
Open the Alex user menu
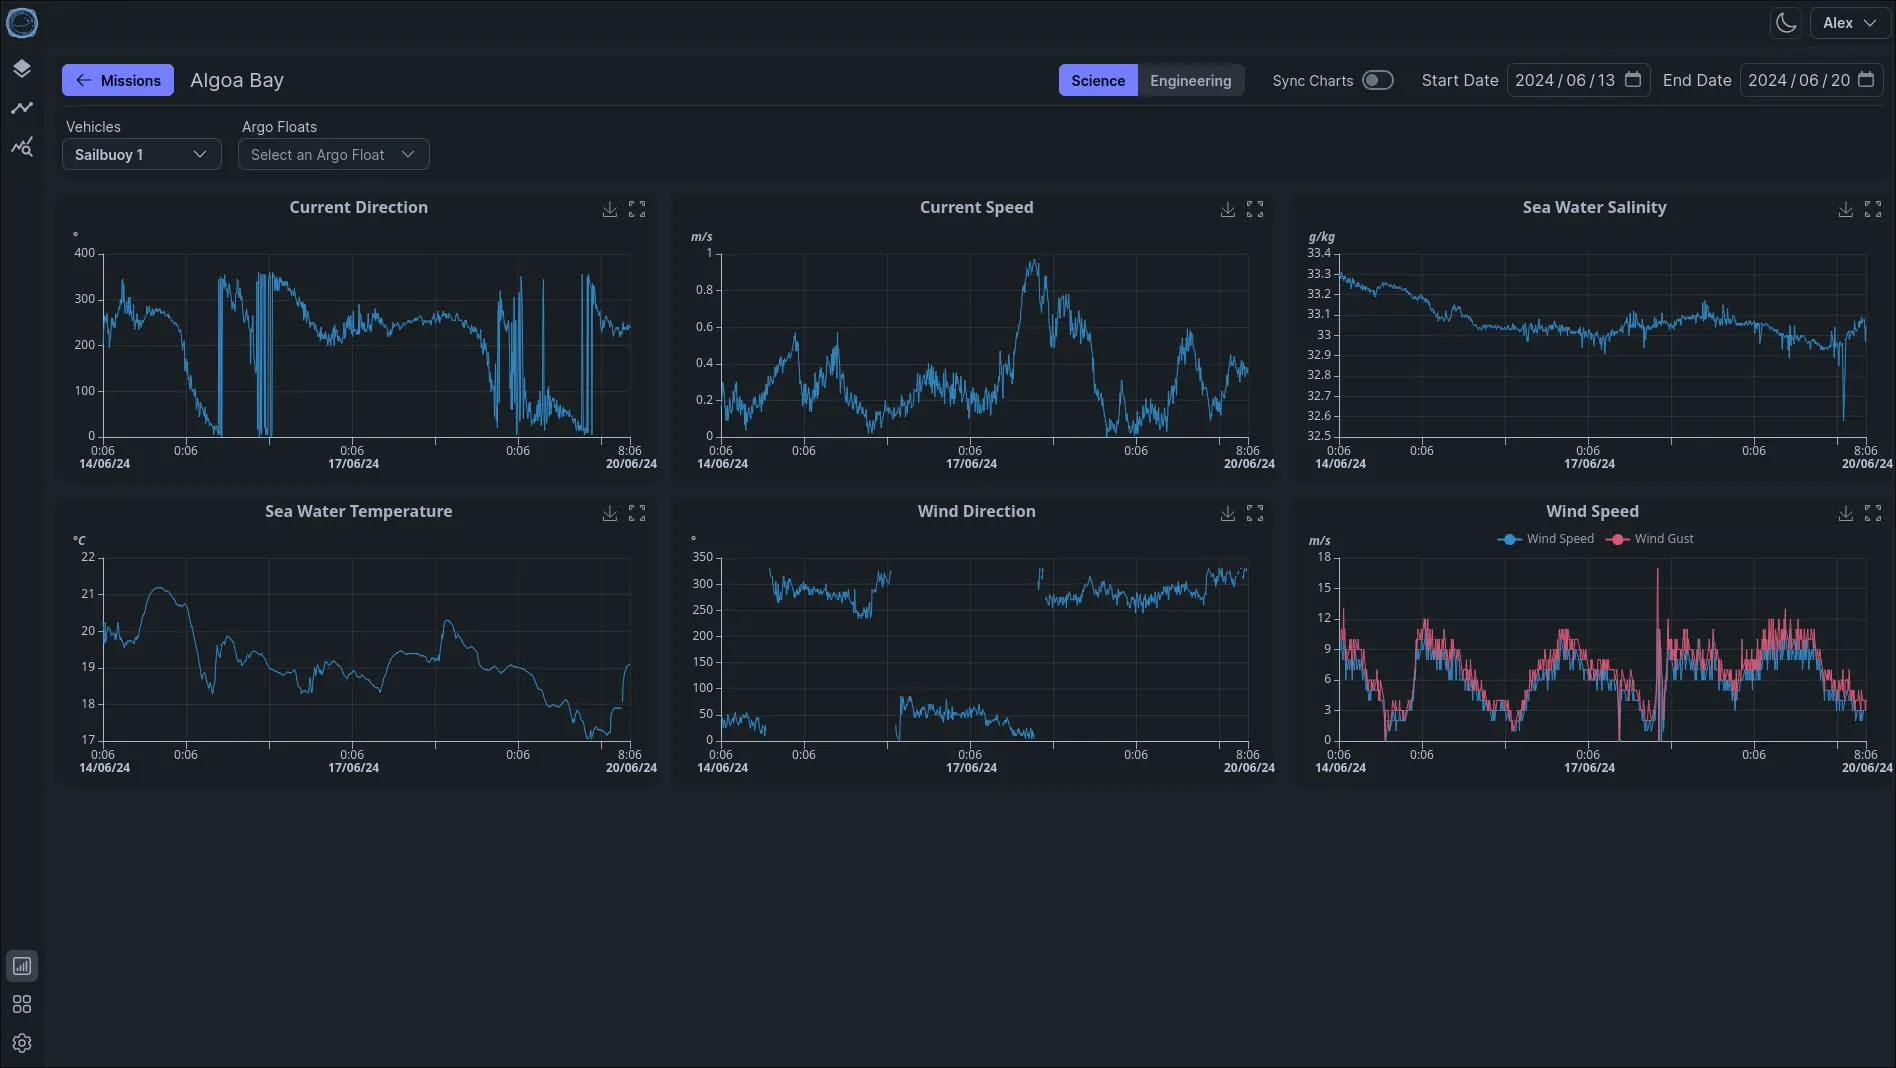[1848, 23]
